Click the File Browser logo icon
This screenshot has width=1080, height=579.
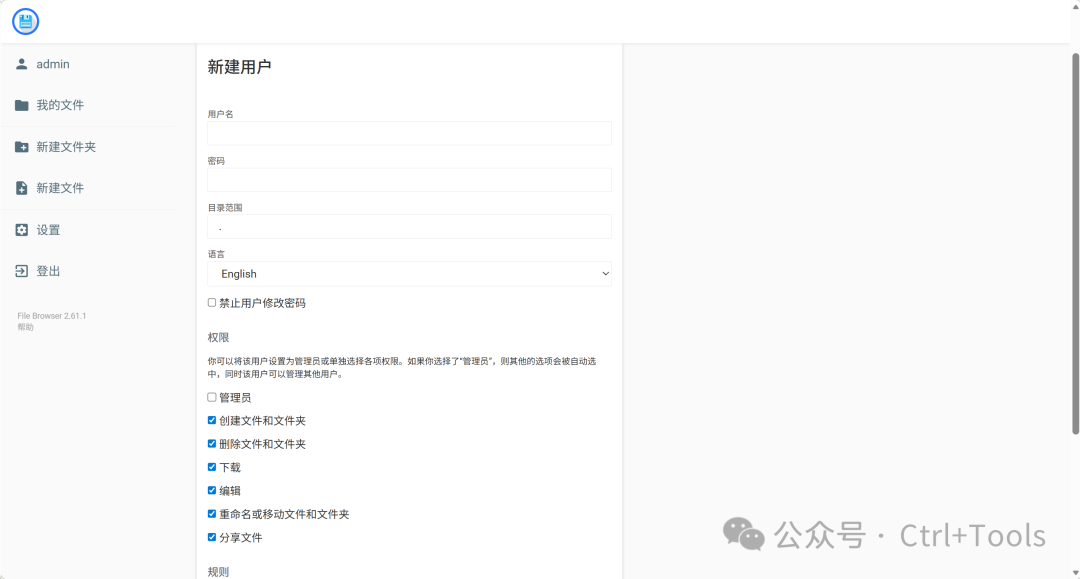tap(25, 21)
